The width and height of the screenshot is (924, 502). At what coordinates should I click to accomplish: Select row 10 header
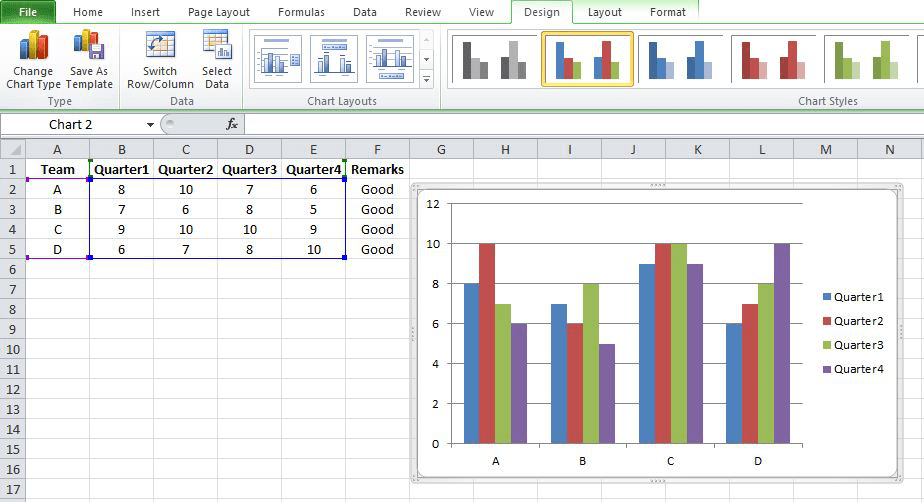[x=12, y=349]
